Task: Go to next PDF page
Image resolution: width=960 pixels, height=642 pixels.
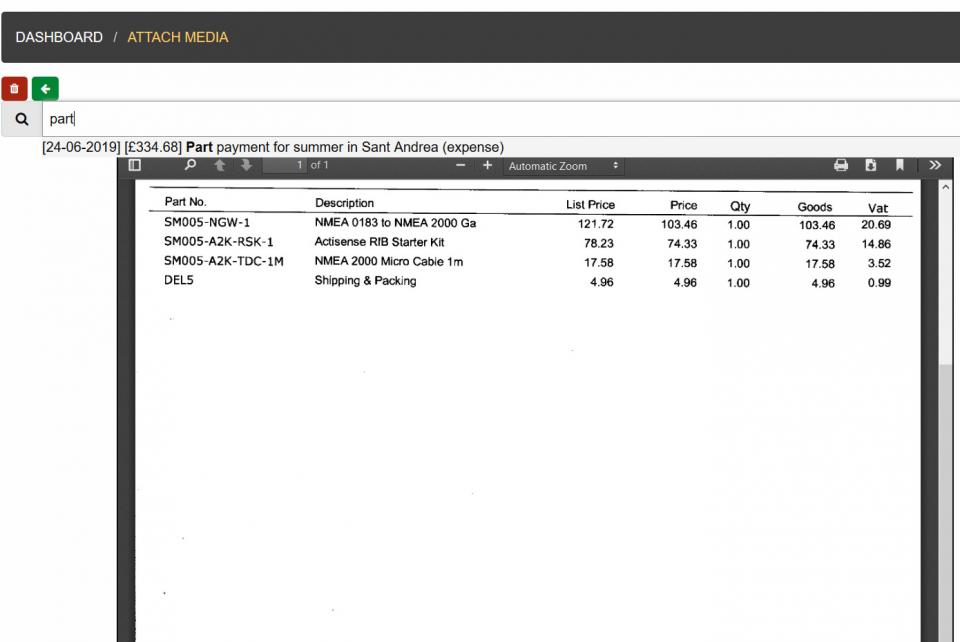Action: (246, 166)
